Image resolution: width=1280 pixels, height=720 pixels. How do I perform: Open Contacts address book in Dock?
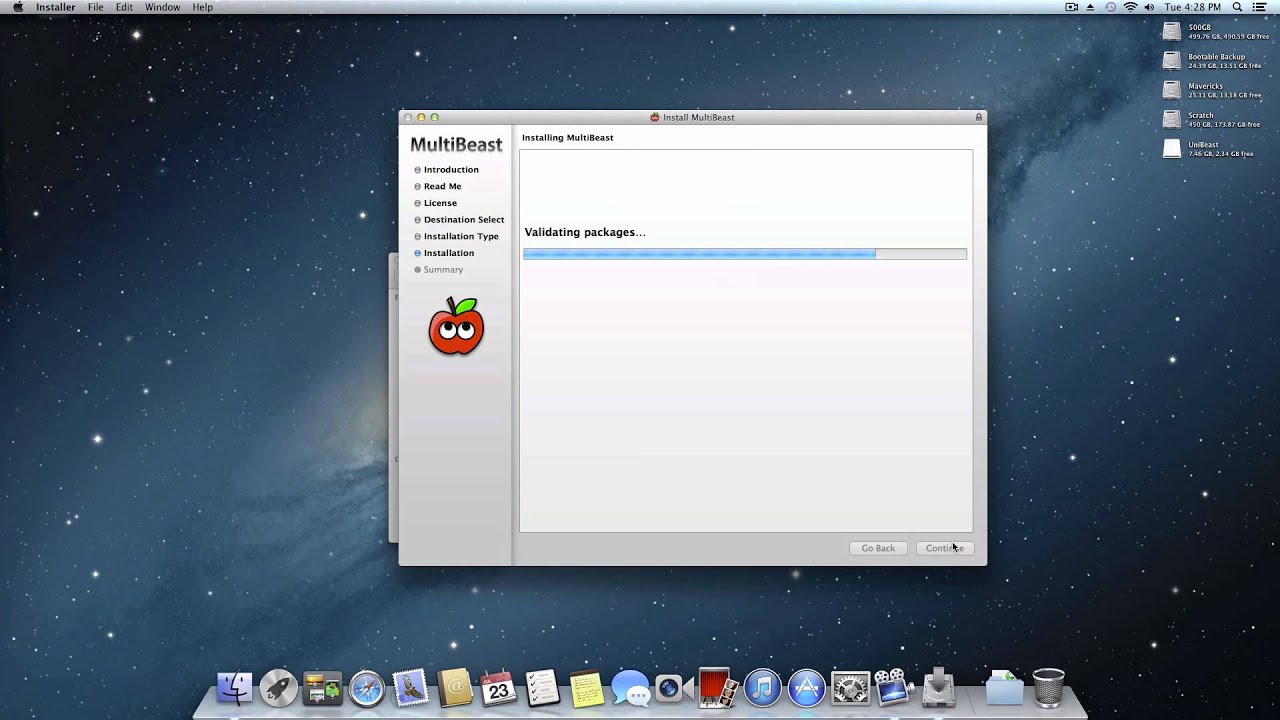455,688
